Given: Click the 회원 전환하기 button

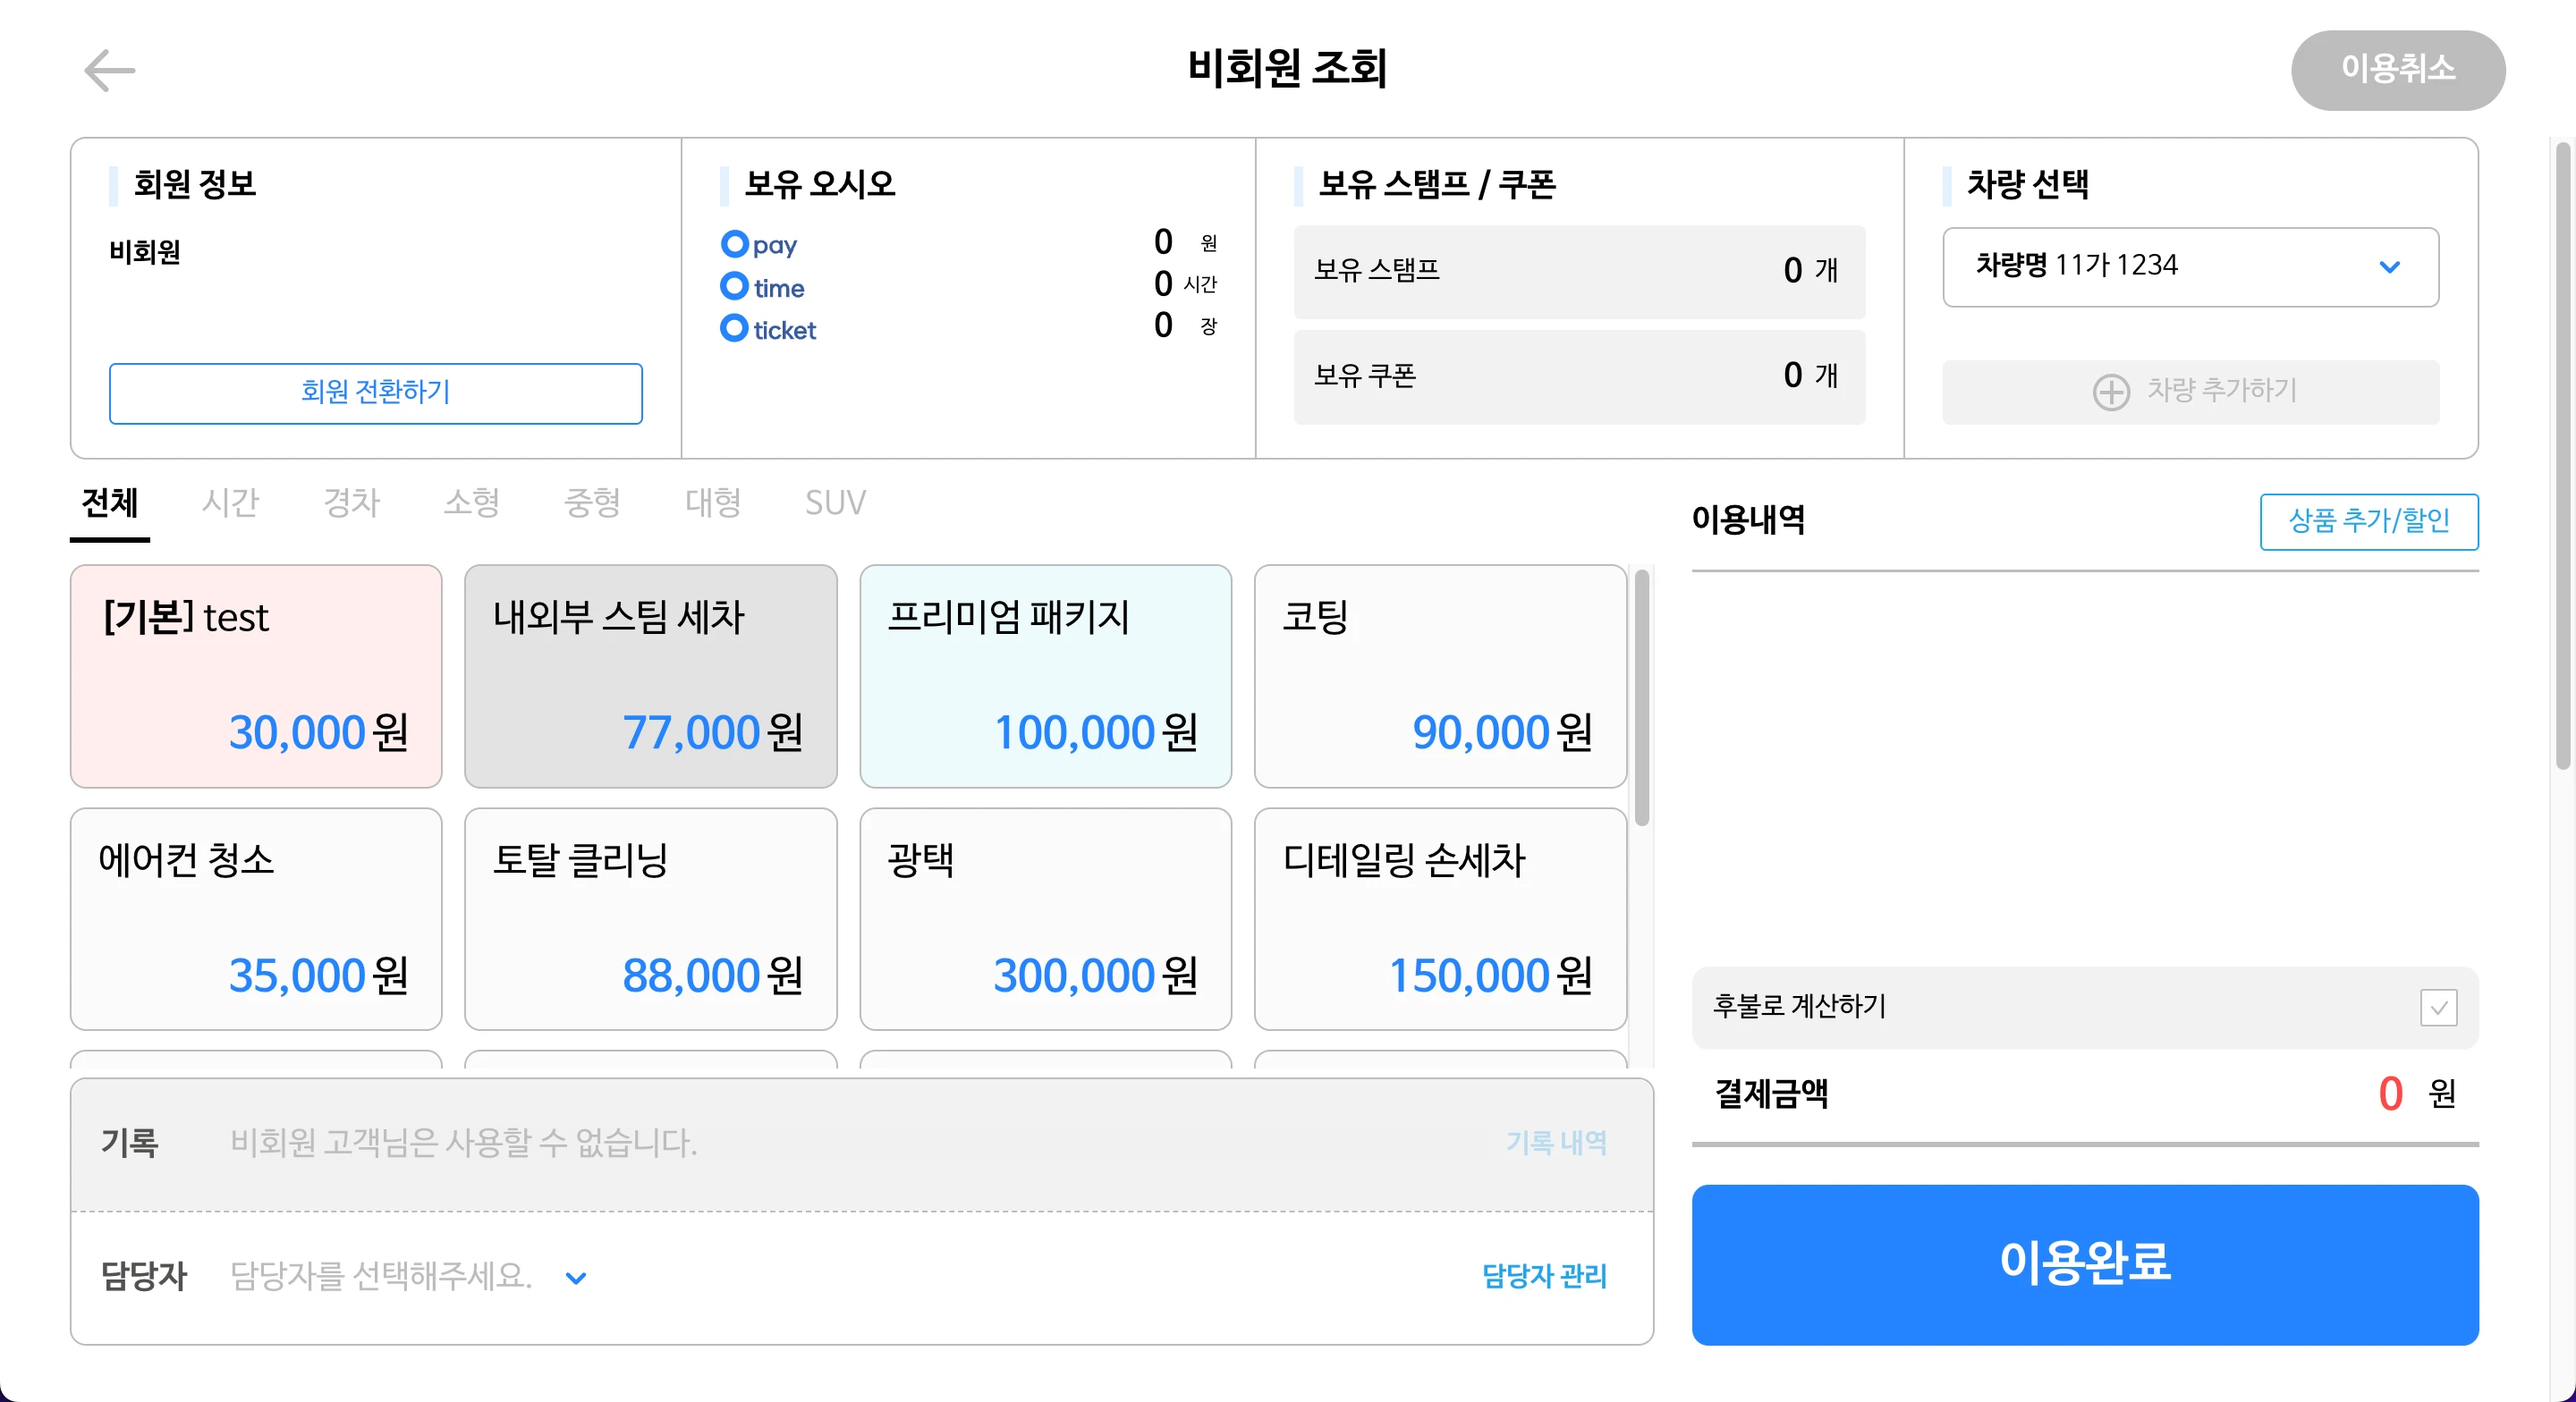Looking at the screenshot, I should coord(376,393).
